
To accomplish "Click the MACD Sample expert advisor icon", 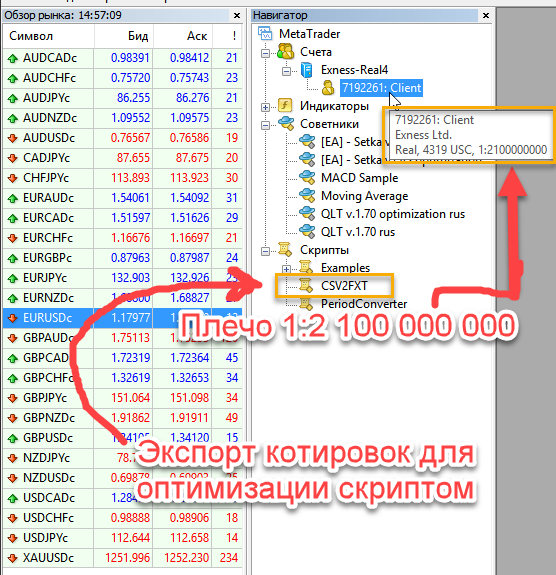I will point(307,178).
